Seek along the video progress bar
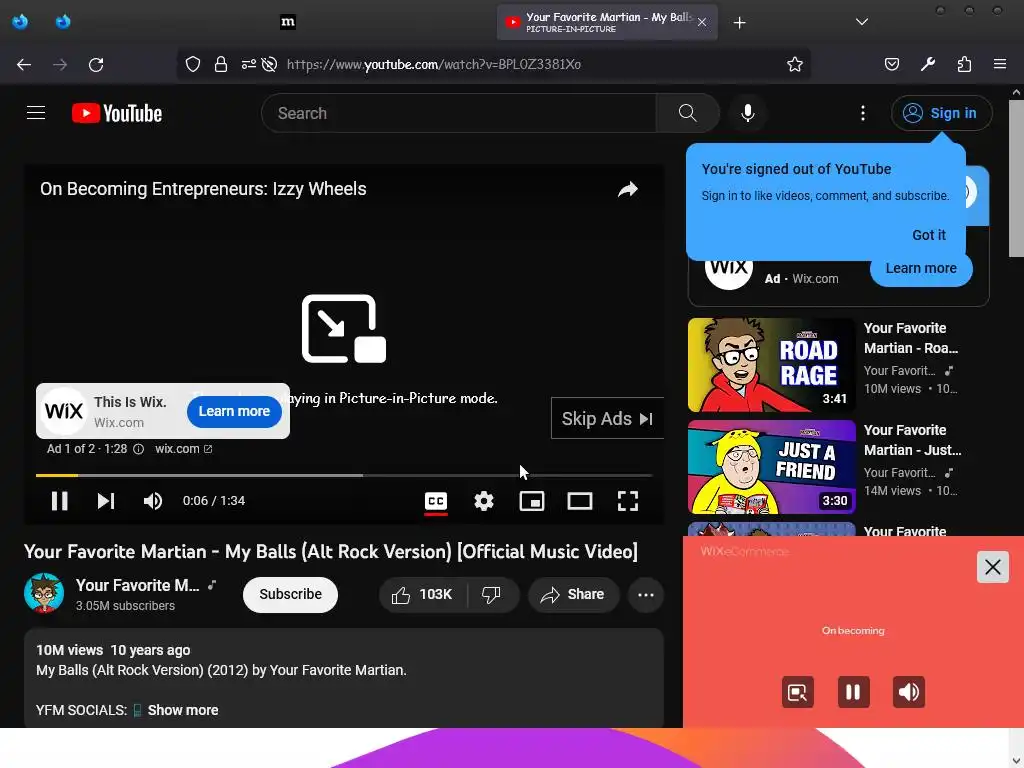The image size is (1024, 768). [344, 475]
